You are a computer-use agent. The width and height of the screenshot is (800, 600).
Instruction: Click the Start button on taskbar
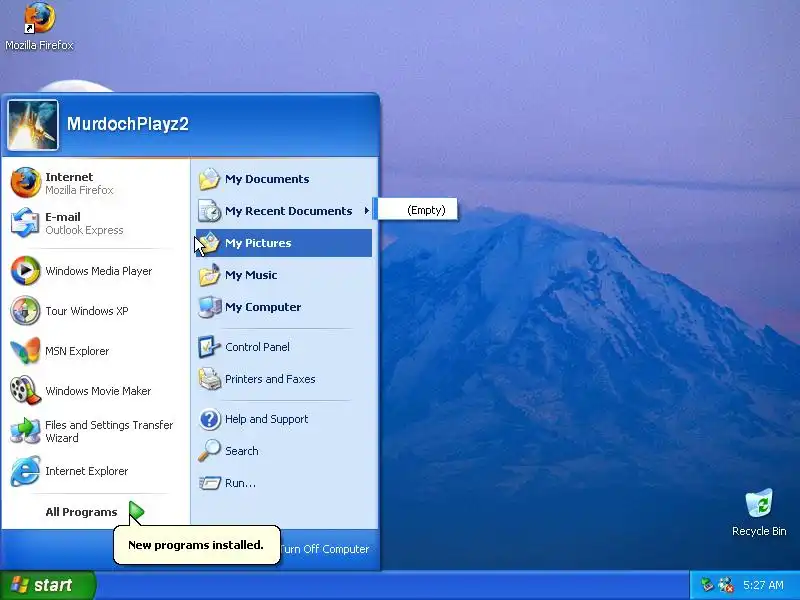pyautogui.click(x=47, y=585)
